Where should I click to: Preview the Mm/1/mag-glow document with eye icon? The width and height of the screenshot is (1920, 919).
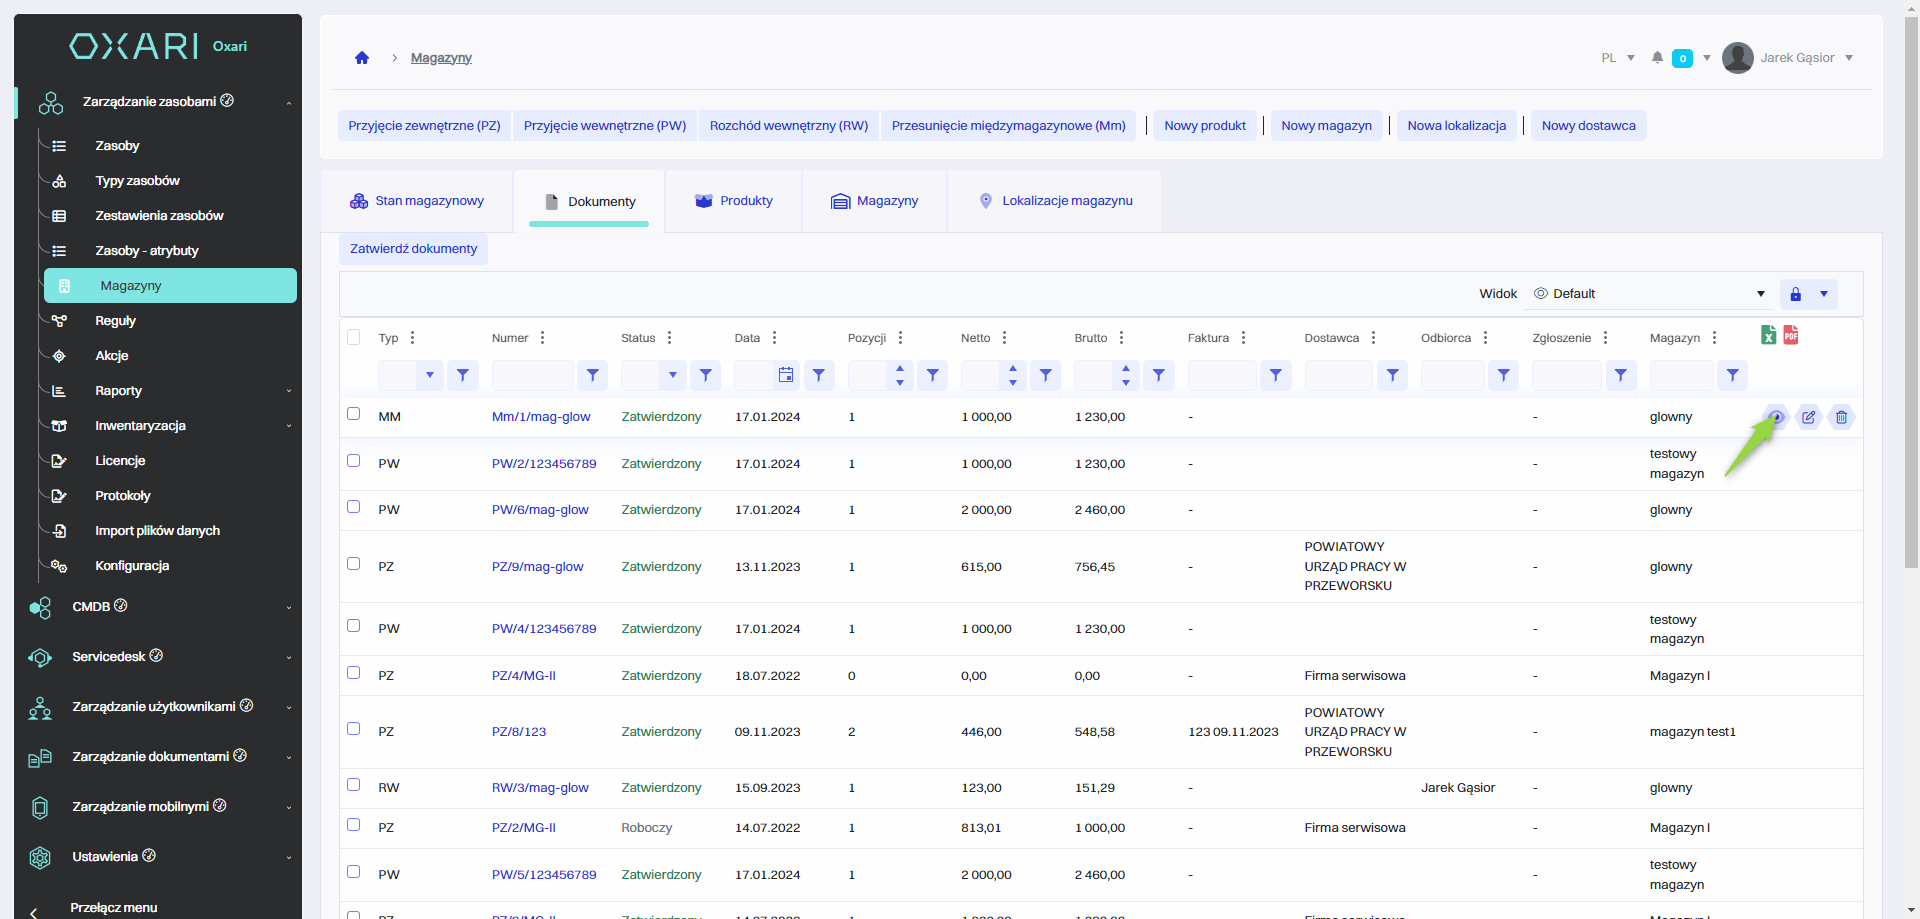pos(1776,417)
